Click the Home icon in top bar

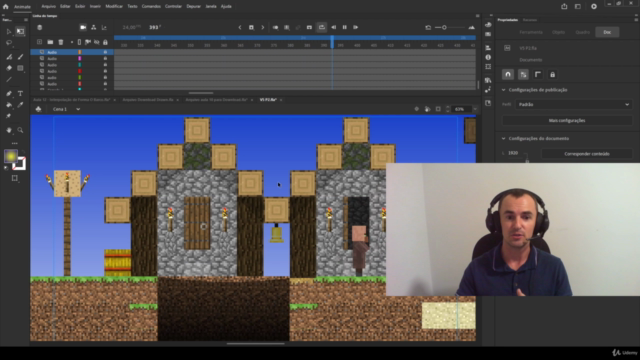(x=6, y=7)
